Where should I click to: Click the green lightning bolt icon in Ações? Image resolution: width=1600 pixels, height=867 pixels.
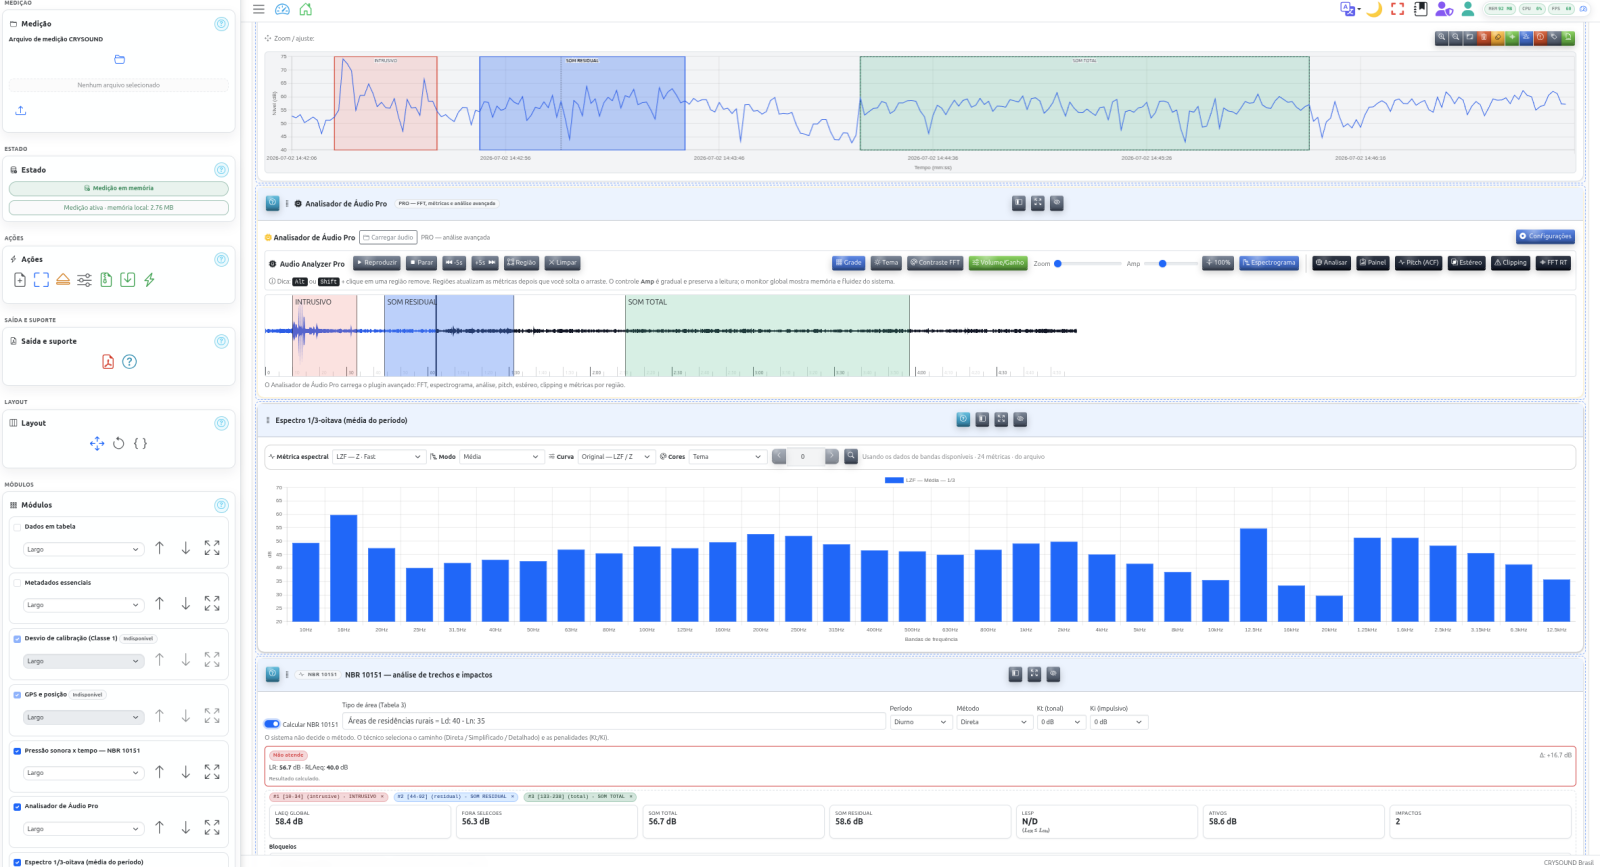149,280
